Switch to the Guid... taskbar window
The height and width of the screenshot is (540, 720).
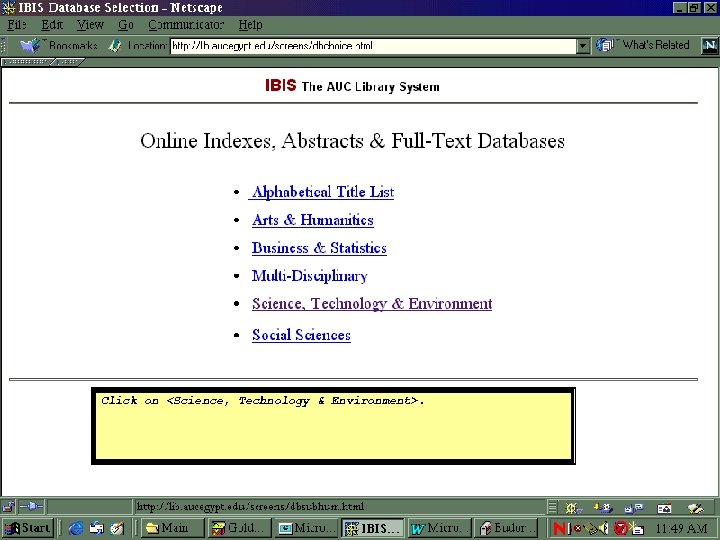click(x=239, y=529)
